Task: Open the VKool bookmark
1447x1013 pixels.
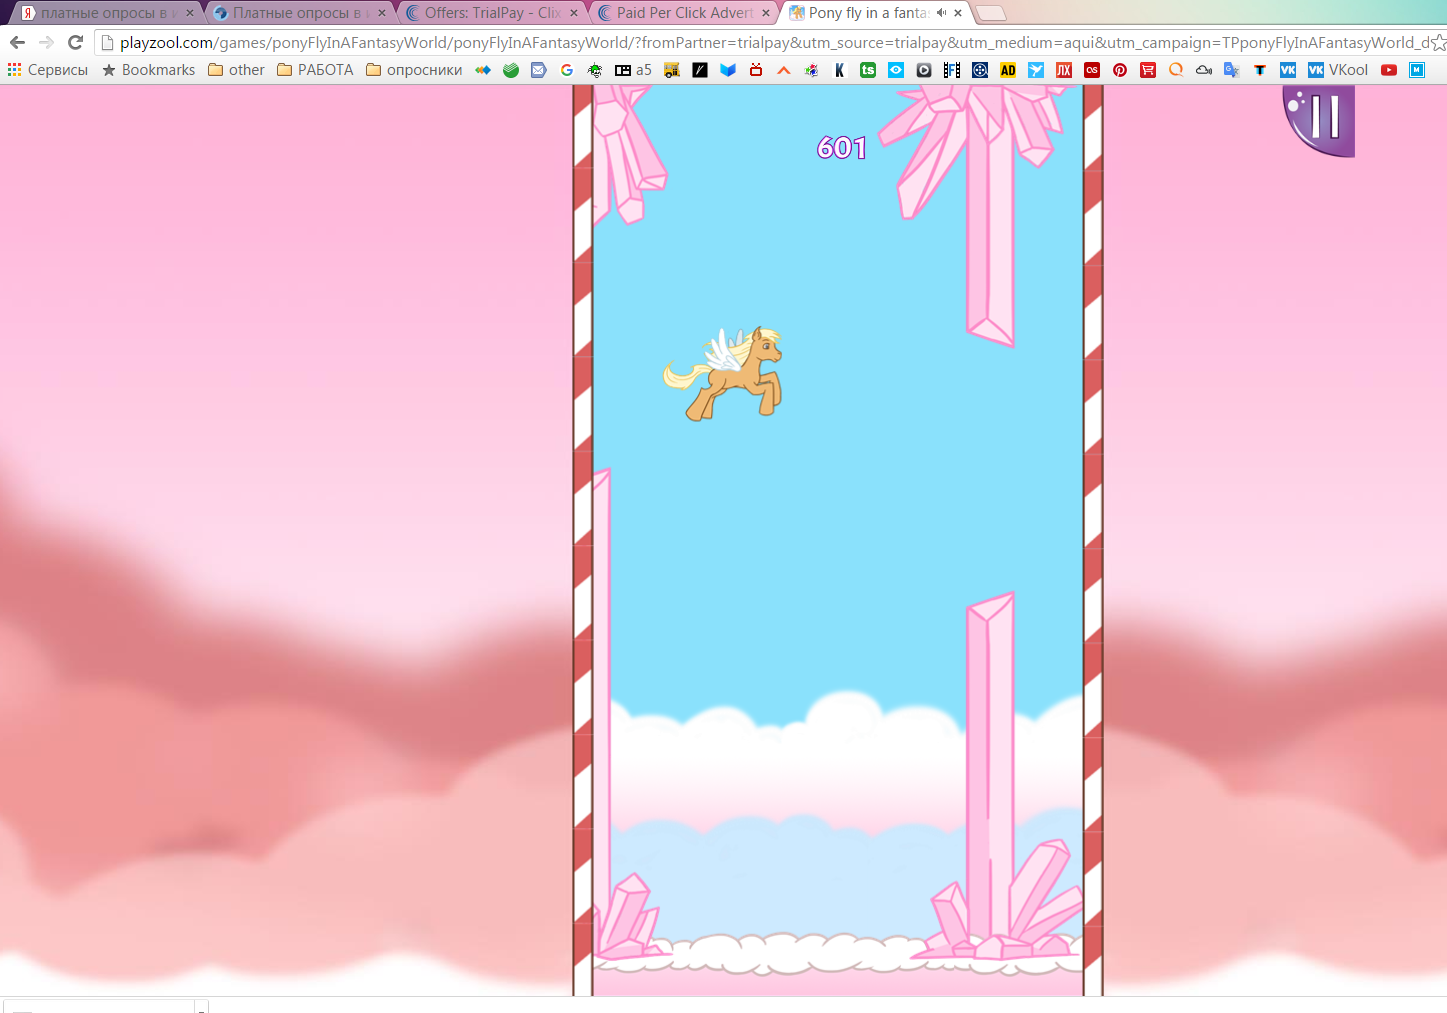Action: pos(1338,70)
